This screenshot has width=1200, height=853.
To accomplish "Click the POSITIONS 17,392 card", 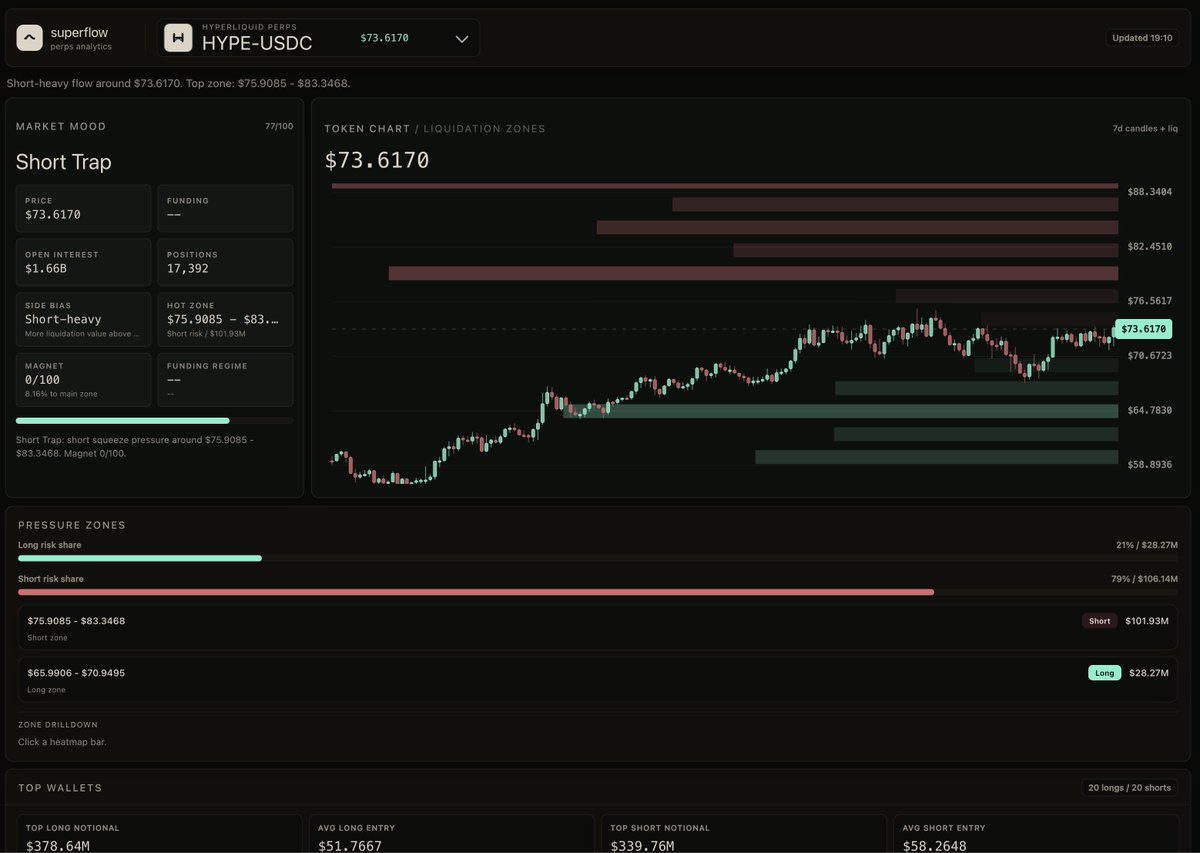I will pyautogui.click(x=225, y=262).
